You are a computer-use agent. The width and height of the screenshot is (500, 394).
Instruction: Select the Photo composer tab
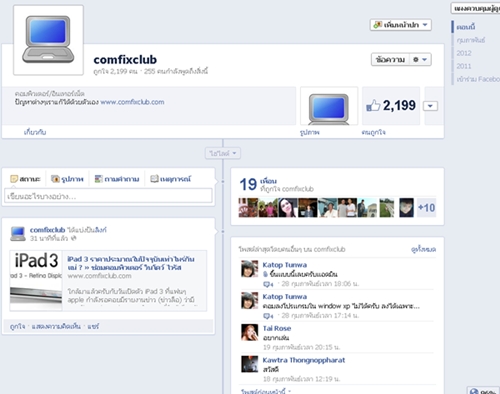click(x=67, y=179)
